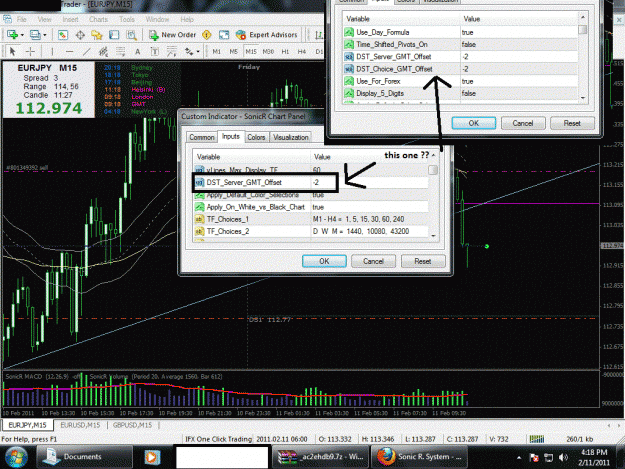Toggle the Expert Advisors button
The image size is (625, 469).
pyautogui.click(x=266, y=35)
